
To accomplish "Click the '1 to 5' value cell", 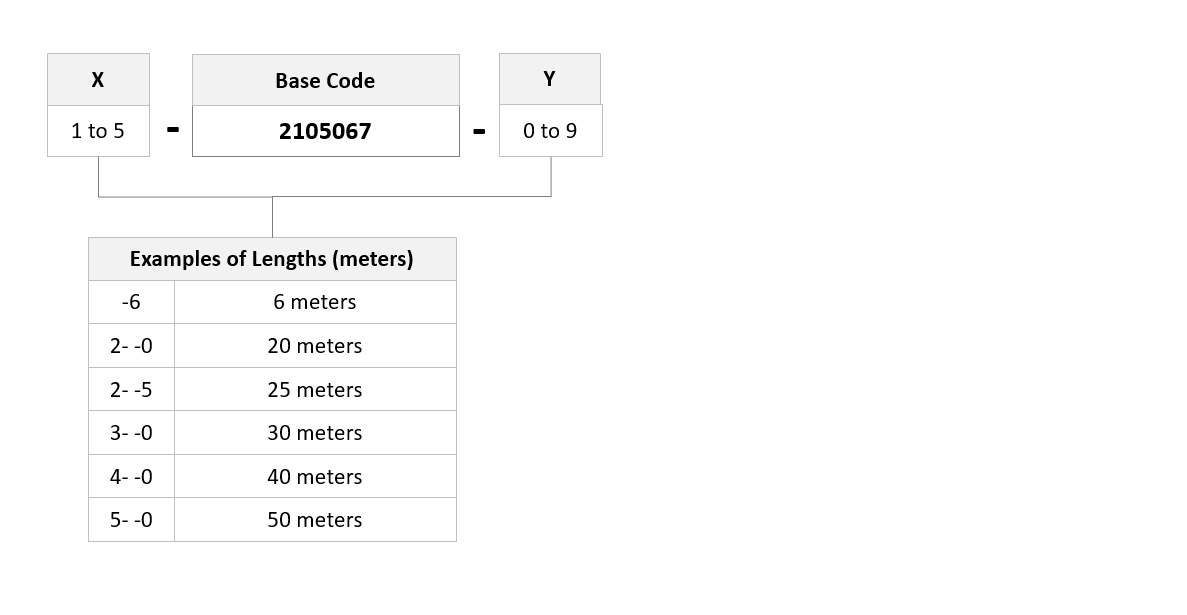I will (98, 131).
